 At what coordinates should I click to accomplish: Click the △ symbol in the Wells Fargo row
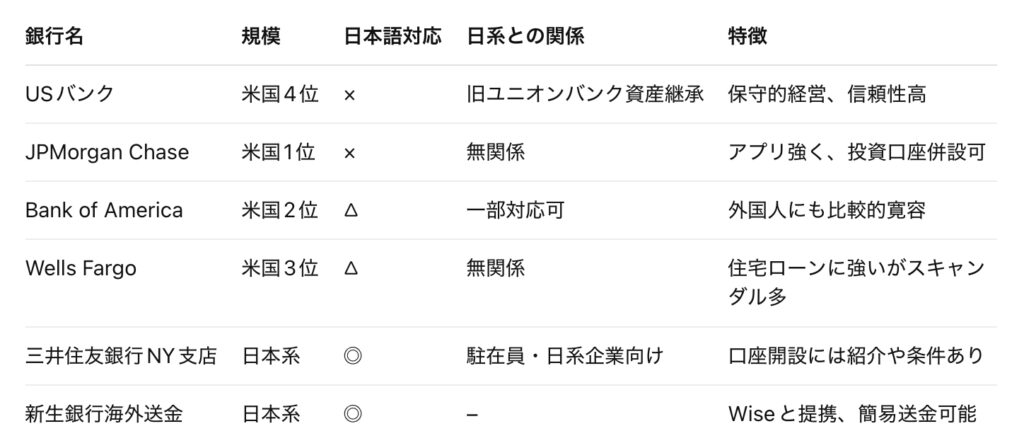coord(349,269)
